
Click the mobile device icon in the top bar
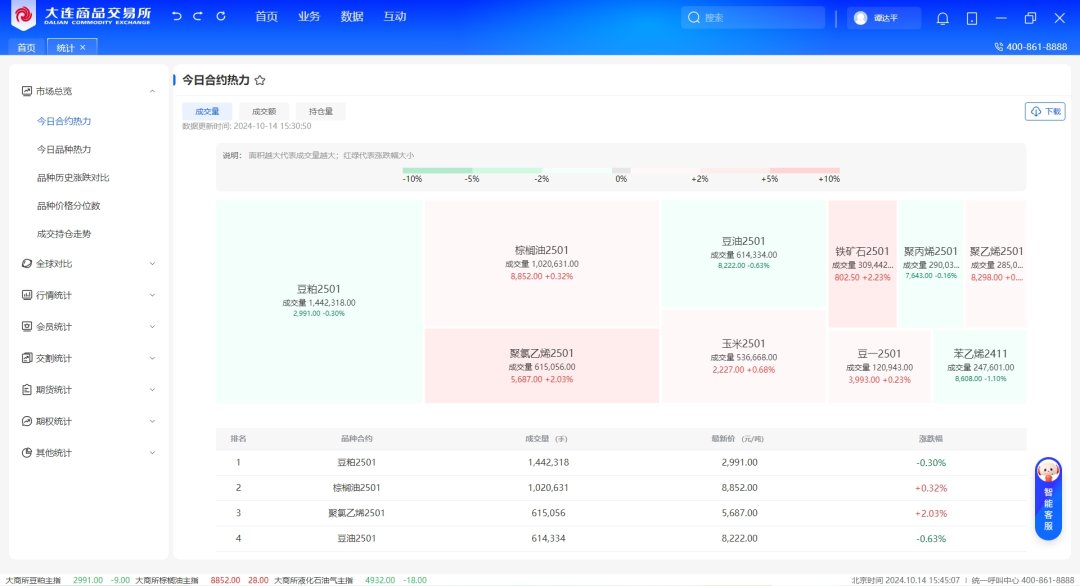click(x=972, y=18)
